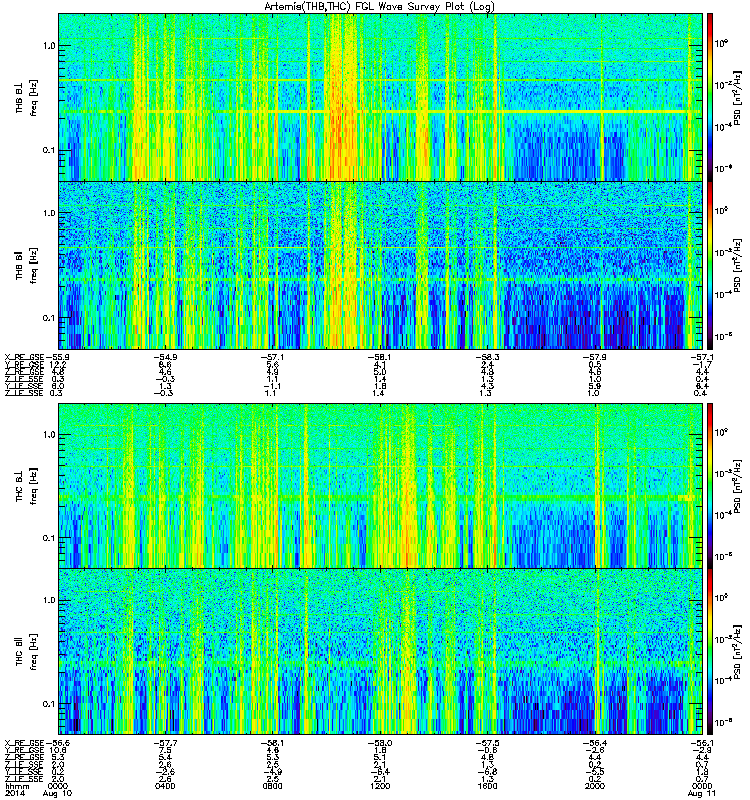
Task: Click the plot title 'Artemis(THB,THC) FGL Wave Survey Plot (Log)'
Action: click(379, 7)
